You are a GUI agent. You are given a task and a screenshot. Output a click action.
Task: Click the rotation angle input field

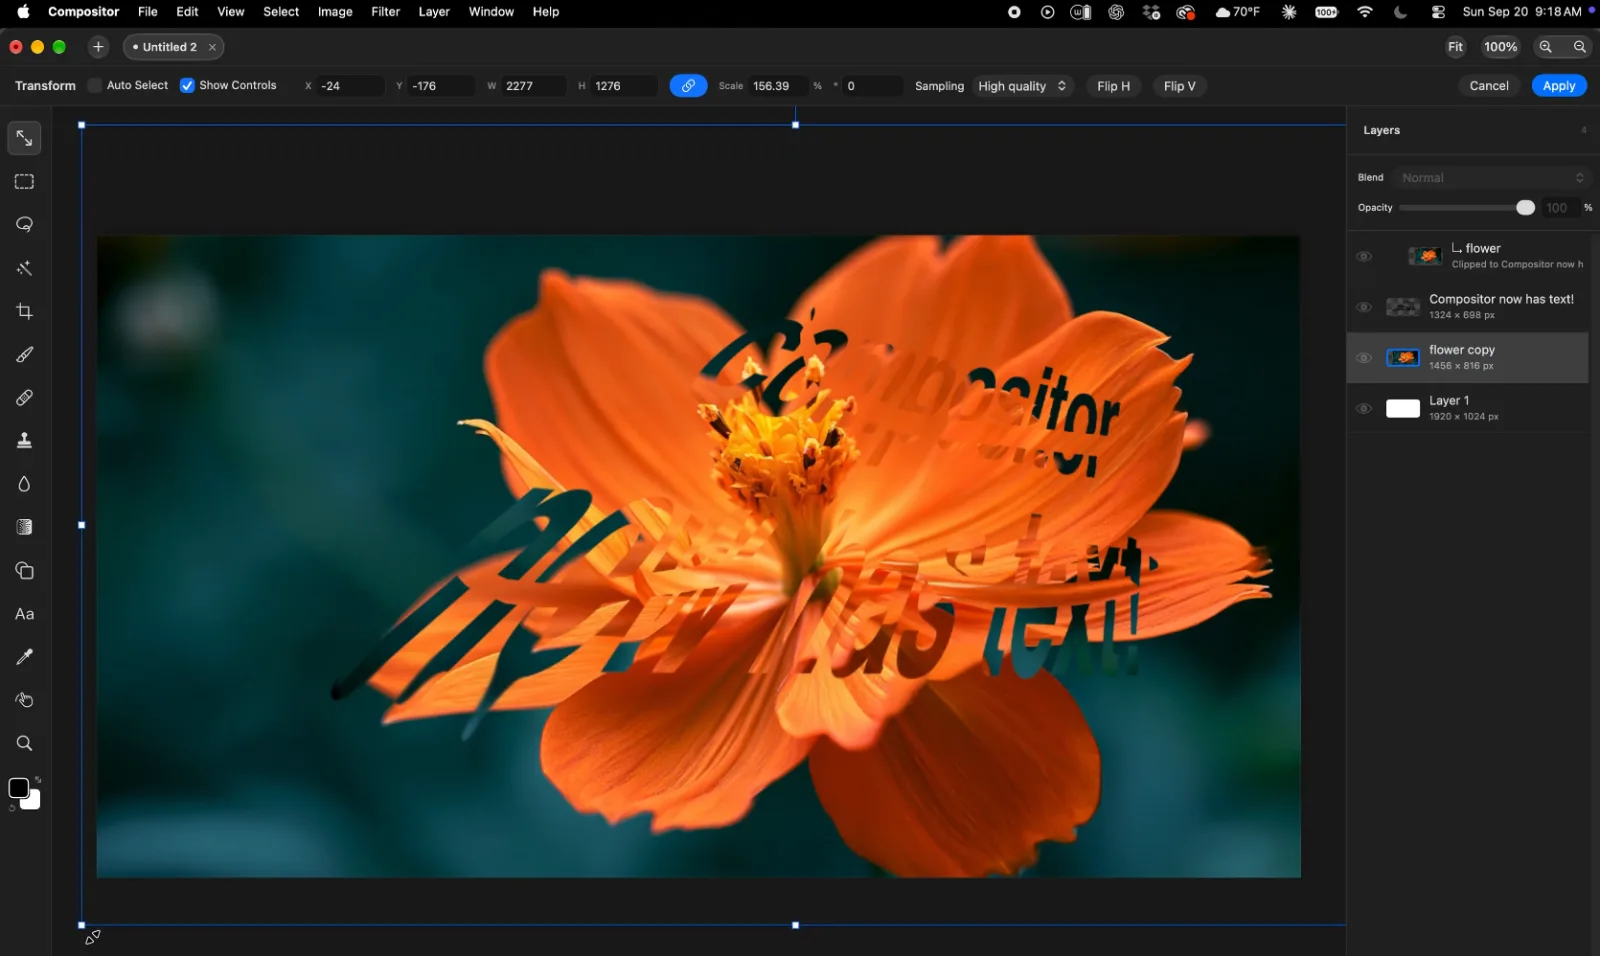click(873, 86)
